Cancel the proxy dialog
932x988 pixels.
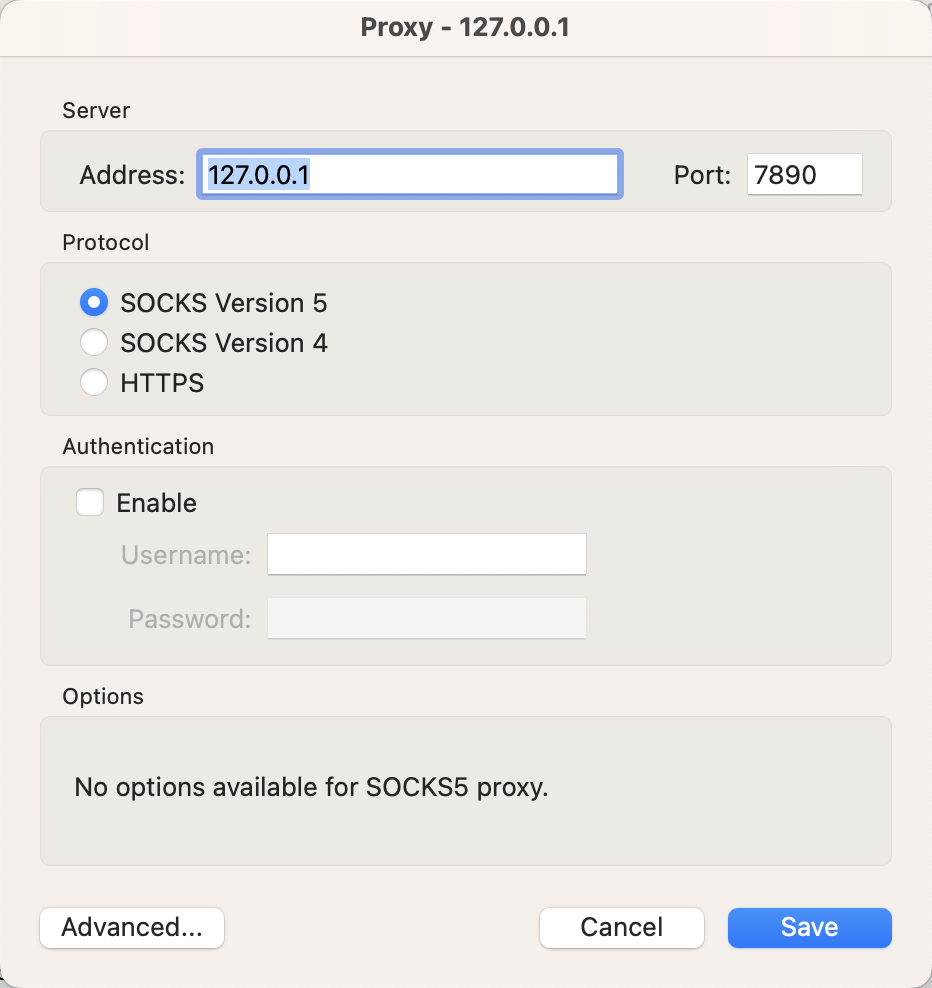coord(621,928)
